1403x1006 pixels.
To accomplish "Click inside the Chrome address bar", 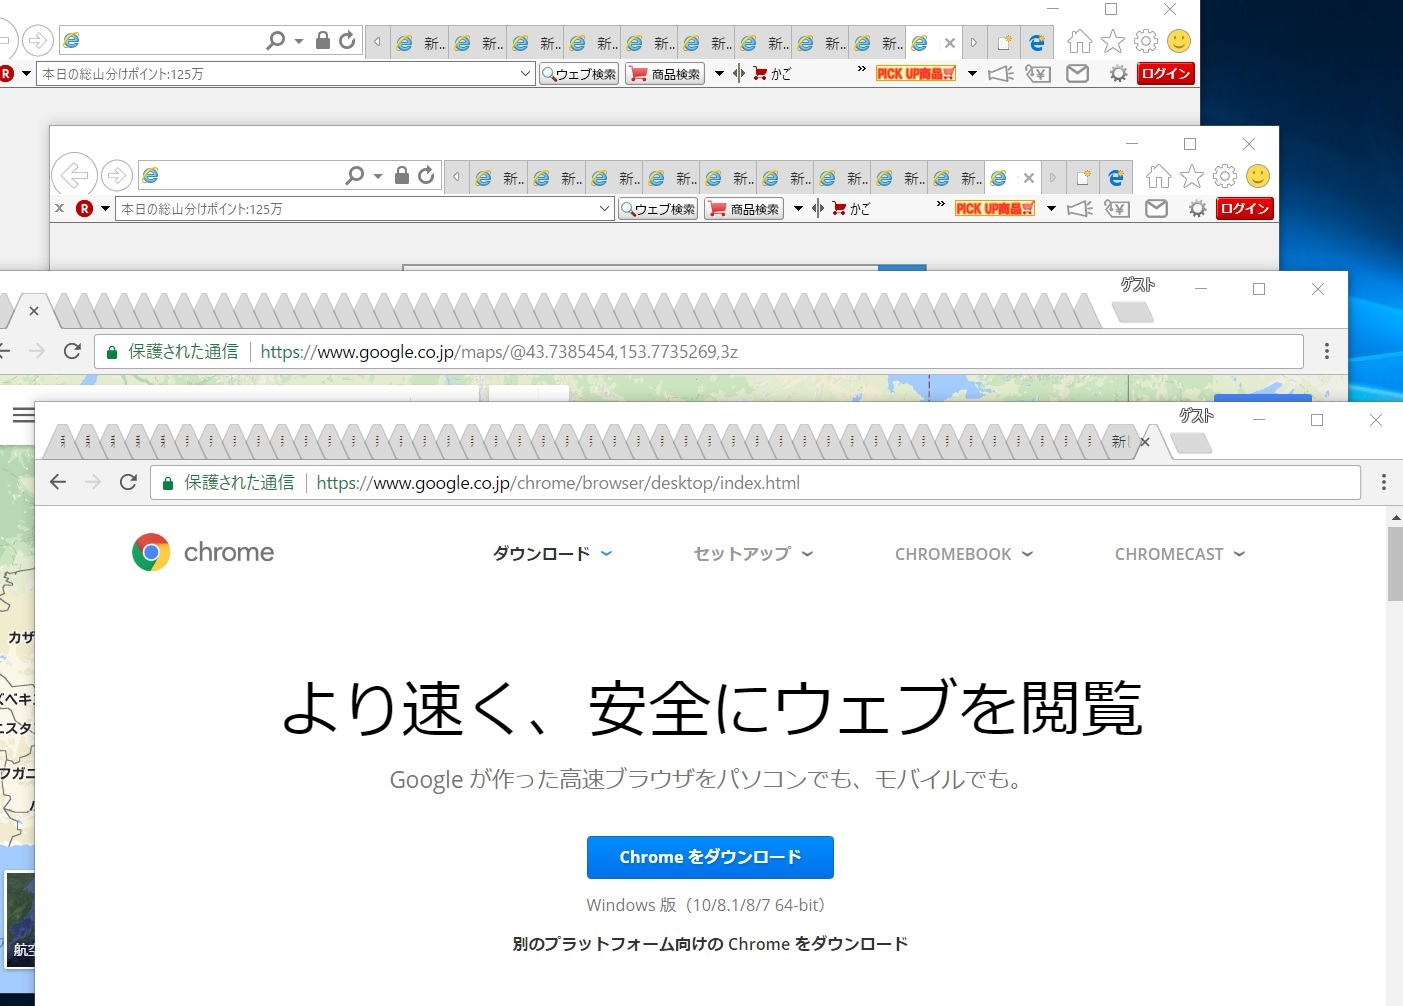I will click(700, 482).
